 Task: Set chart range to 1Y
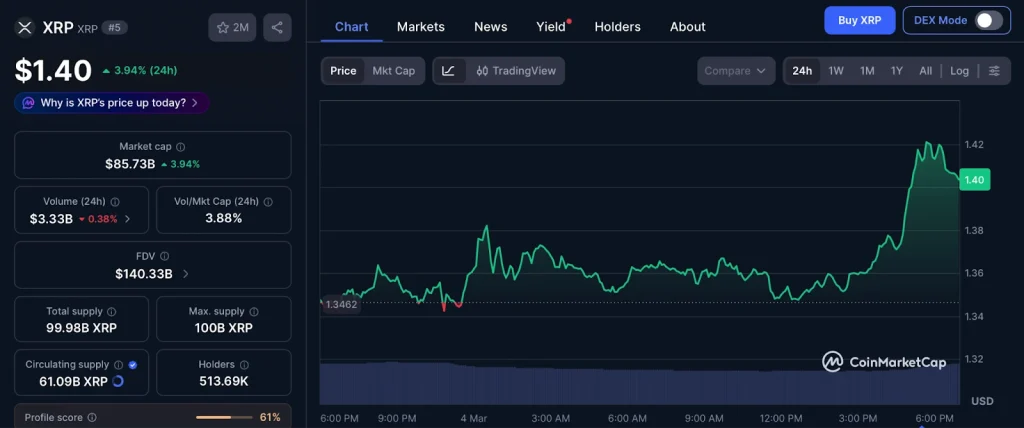pyautogui.click(x=897, y=71)
